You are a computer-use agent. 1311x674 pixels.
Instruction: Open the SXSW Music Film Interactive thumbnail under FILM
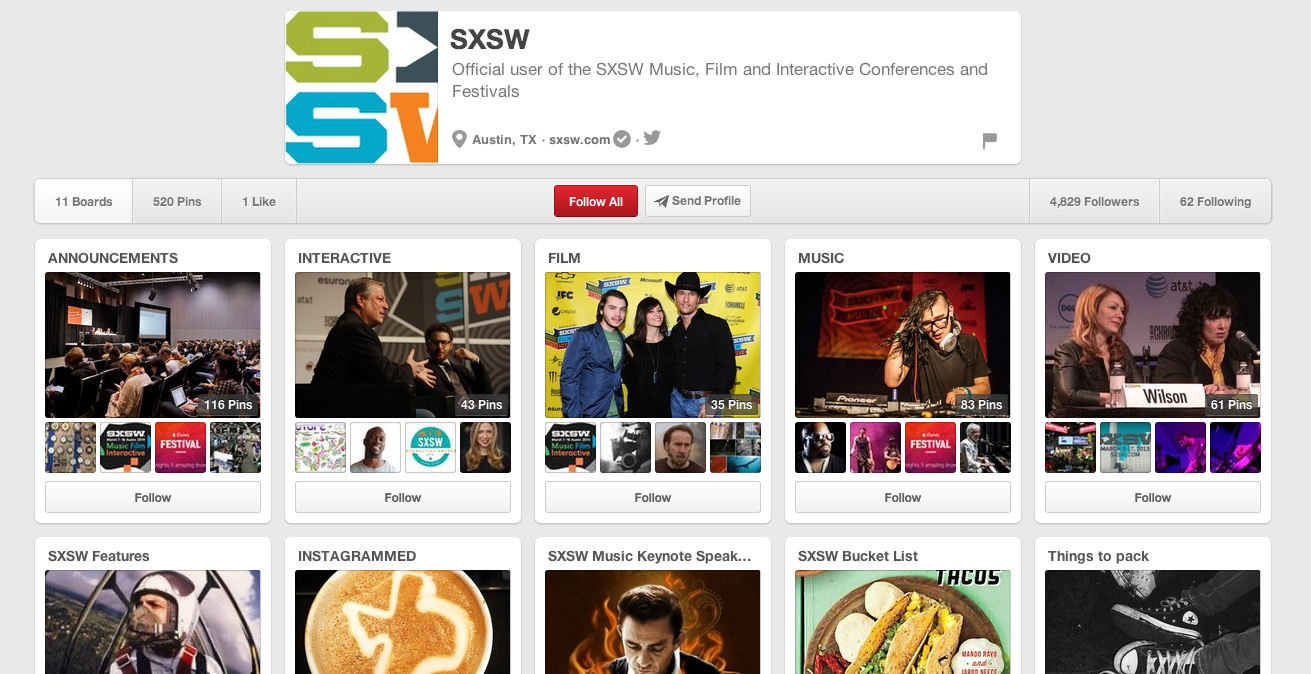[571, 447]
